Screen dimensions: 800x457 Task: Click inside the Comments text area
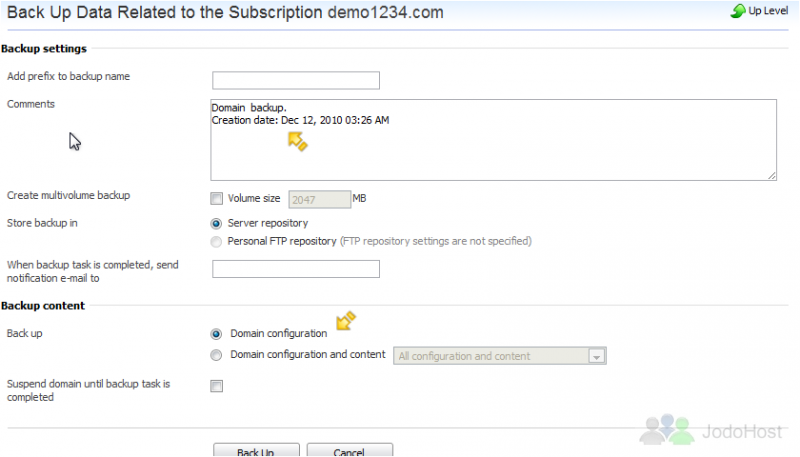[x=493, y=140]
